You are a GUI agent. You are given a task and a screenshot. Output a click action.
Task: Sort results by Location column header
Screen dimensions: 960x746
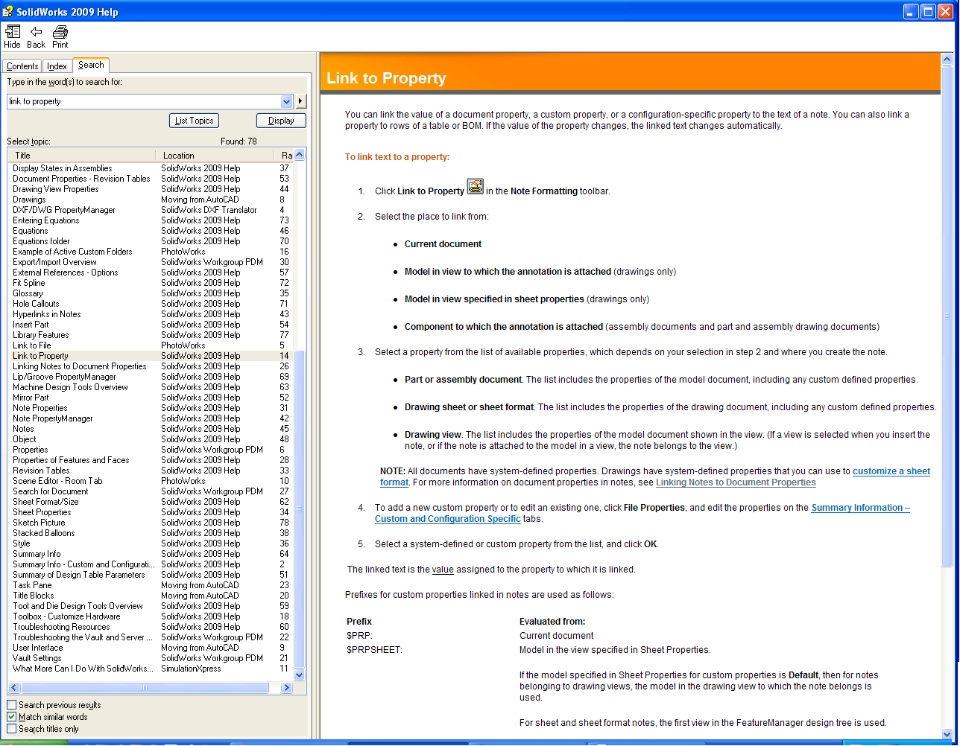pyautogui.click(x=216, y=156)
